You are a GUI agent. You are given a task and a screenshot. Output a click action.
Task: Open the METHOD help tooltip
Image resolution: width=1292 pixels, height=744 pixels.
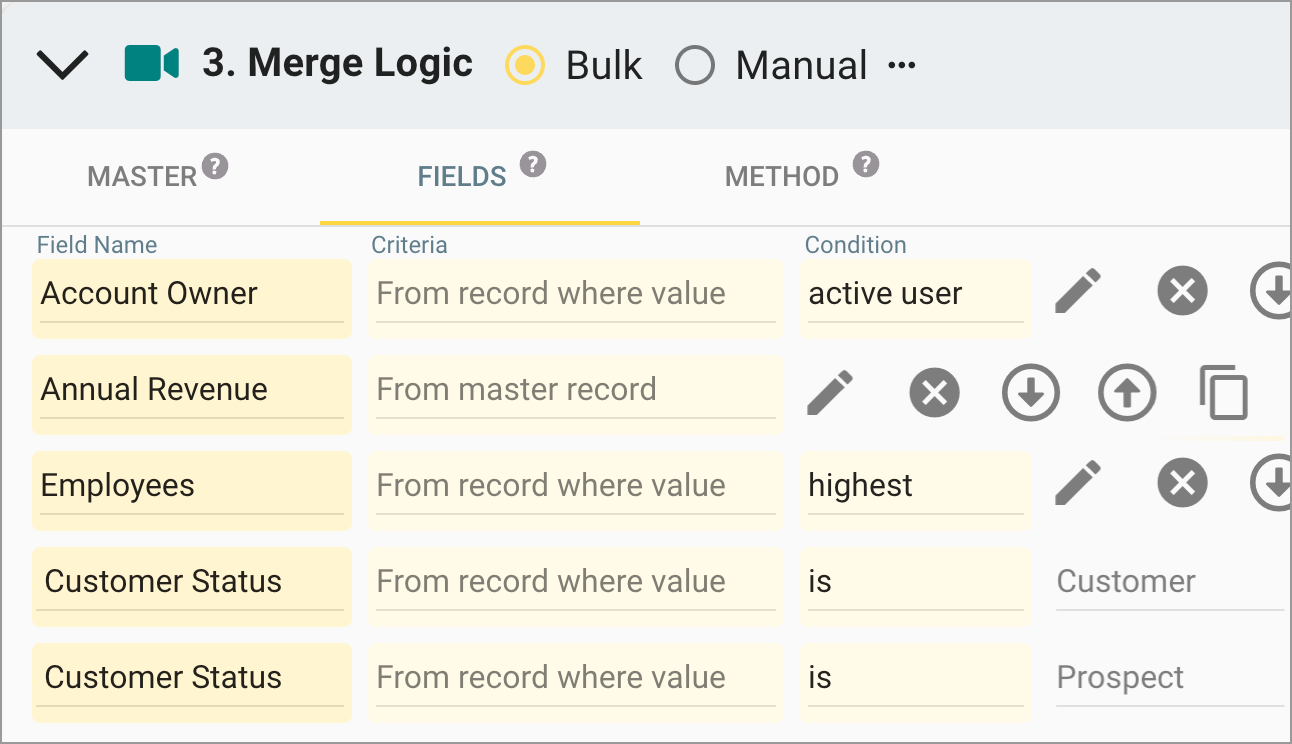(865, 163)
